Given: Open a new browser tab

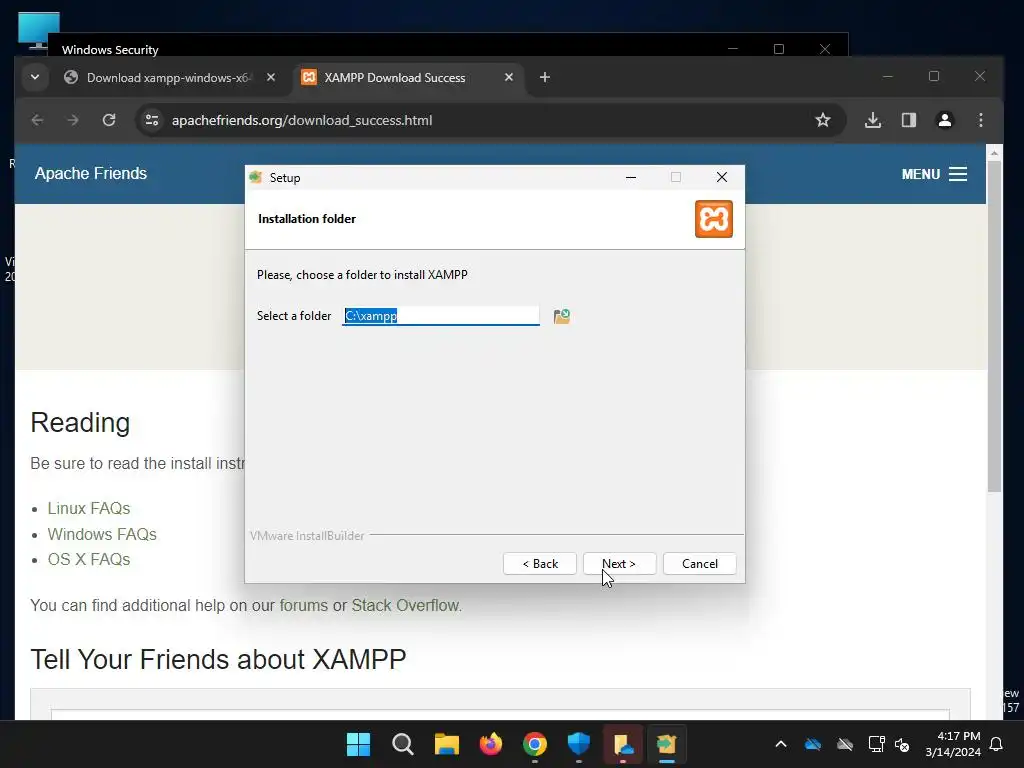Looking at the screenshot, I should coord(545,78).
